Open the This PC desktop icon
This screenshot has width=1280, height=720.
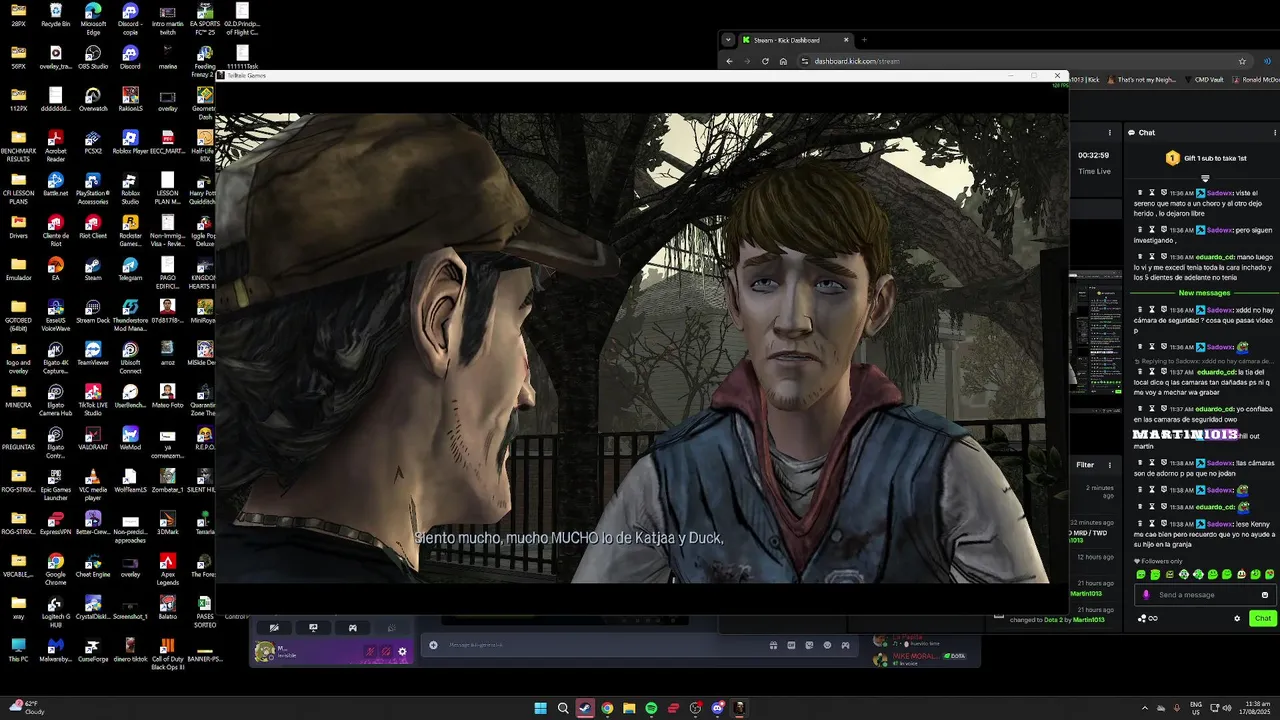19,648
